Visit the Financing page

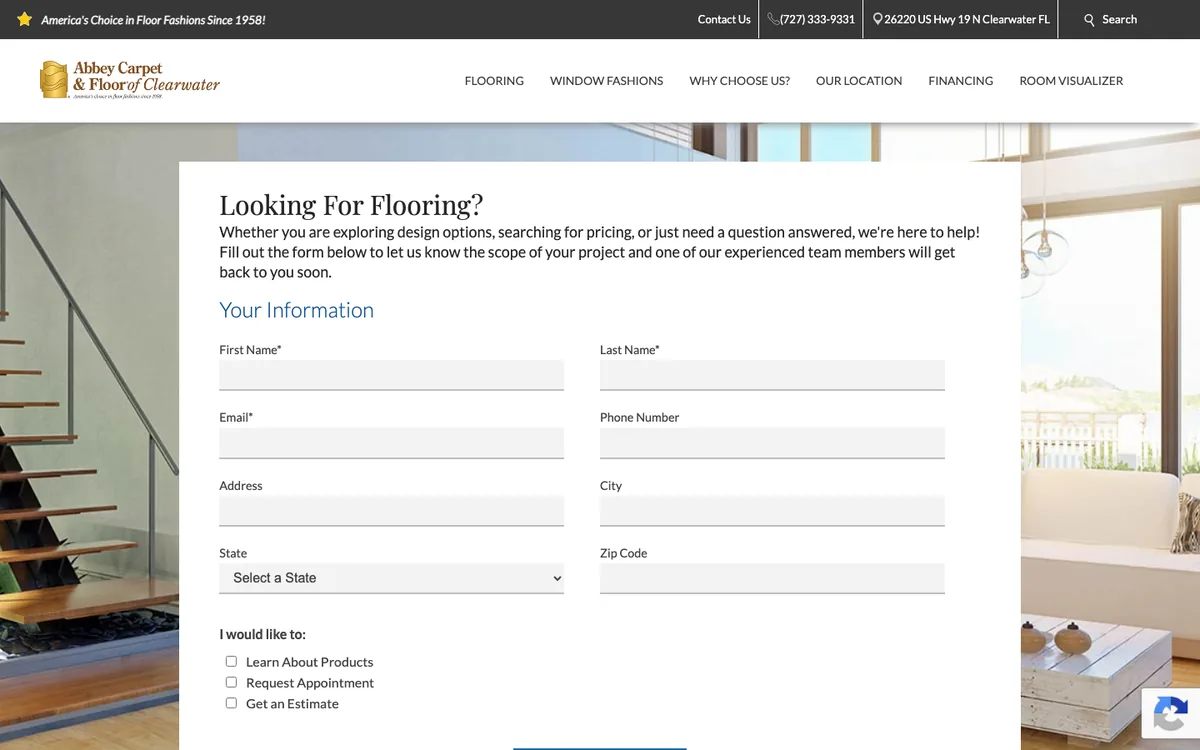click(x=960, y=81)
